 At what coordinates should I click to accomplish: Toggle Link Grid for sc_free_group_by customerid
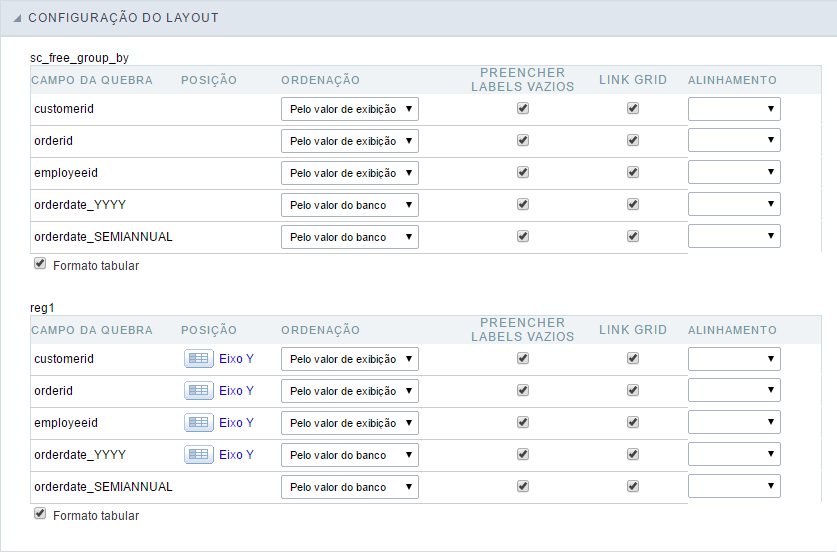(633, 108)
